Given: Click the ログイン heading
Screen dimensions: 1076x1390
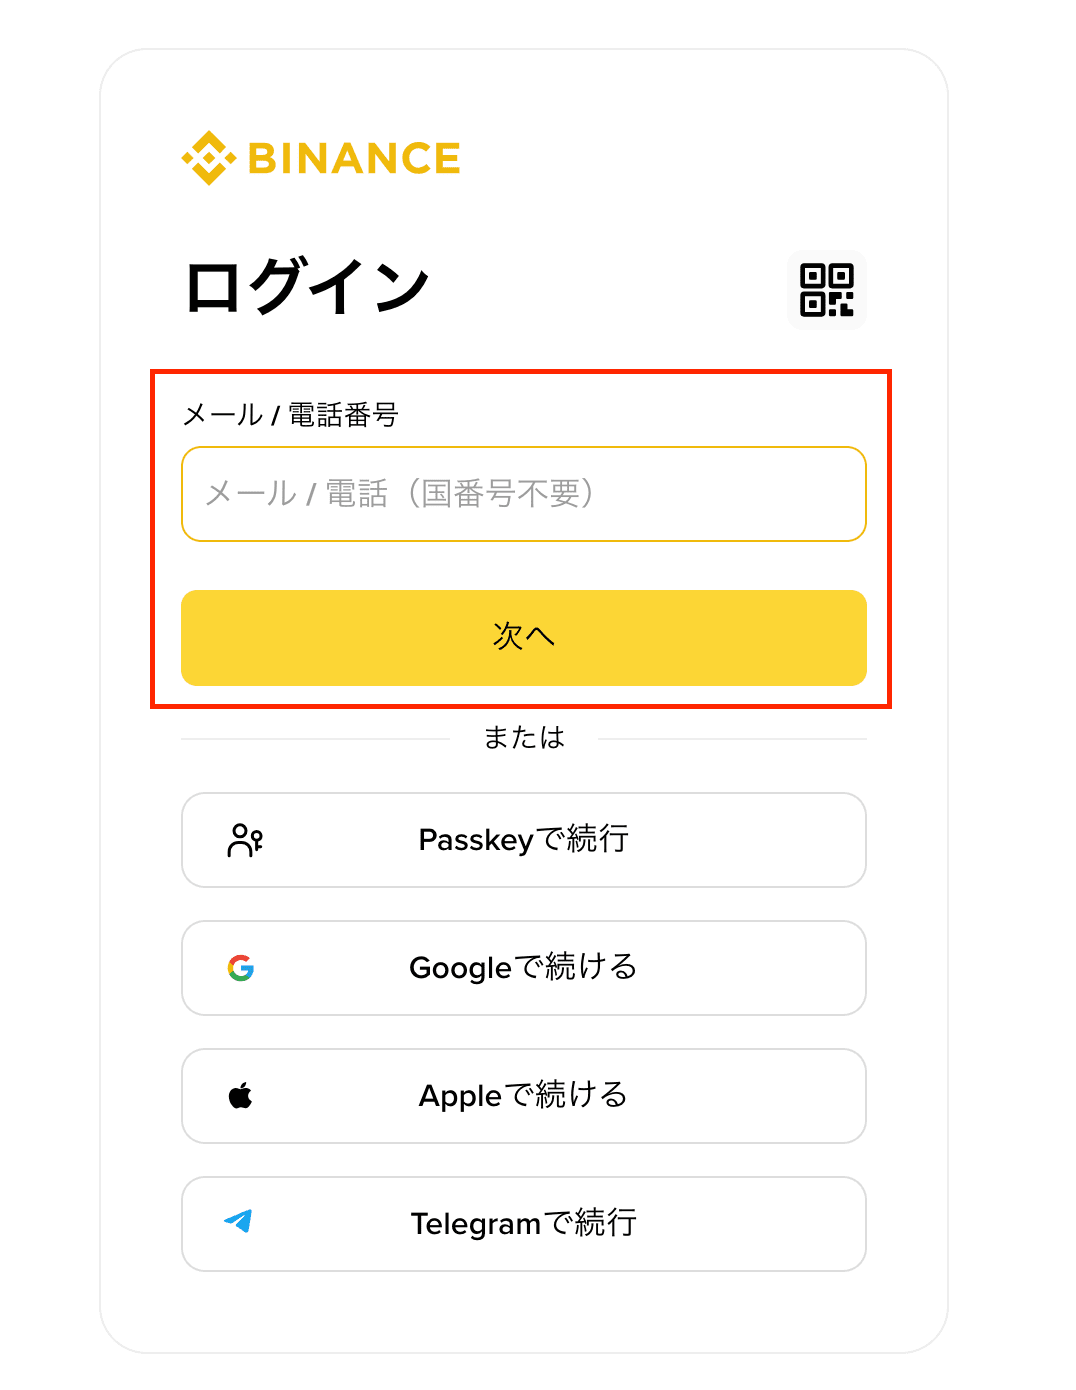Looking at the screenshot, I should click(305, 285).
